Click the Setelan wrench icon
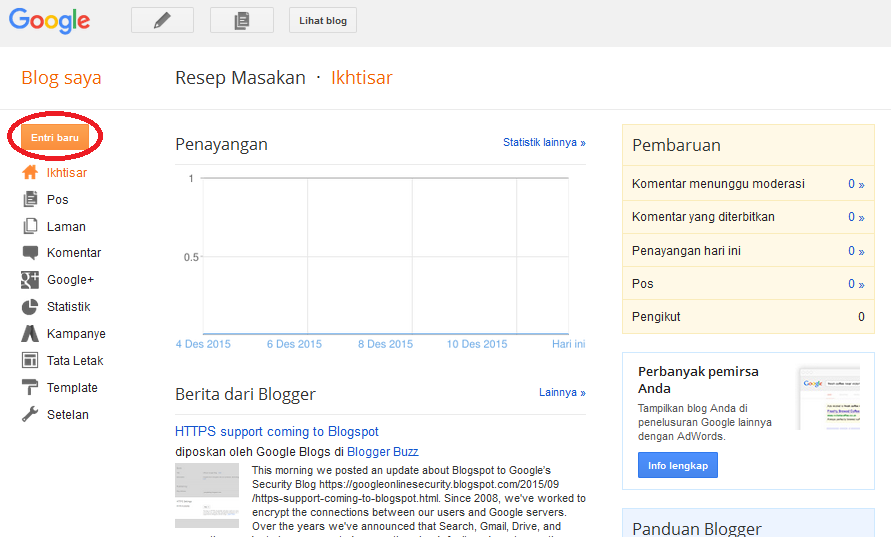This screenshot has width=891, height=537. (x=30, y=414)
